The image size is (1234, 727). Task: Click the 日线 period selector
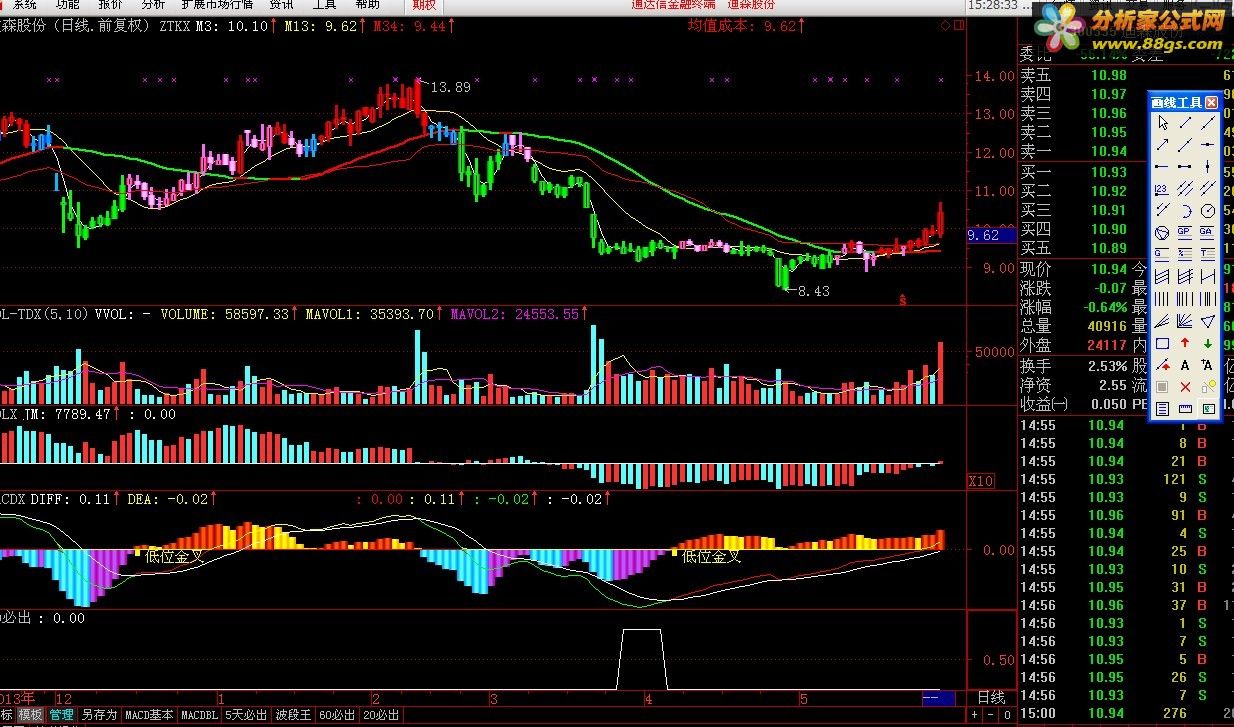click(991, 697)
